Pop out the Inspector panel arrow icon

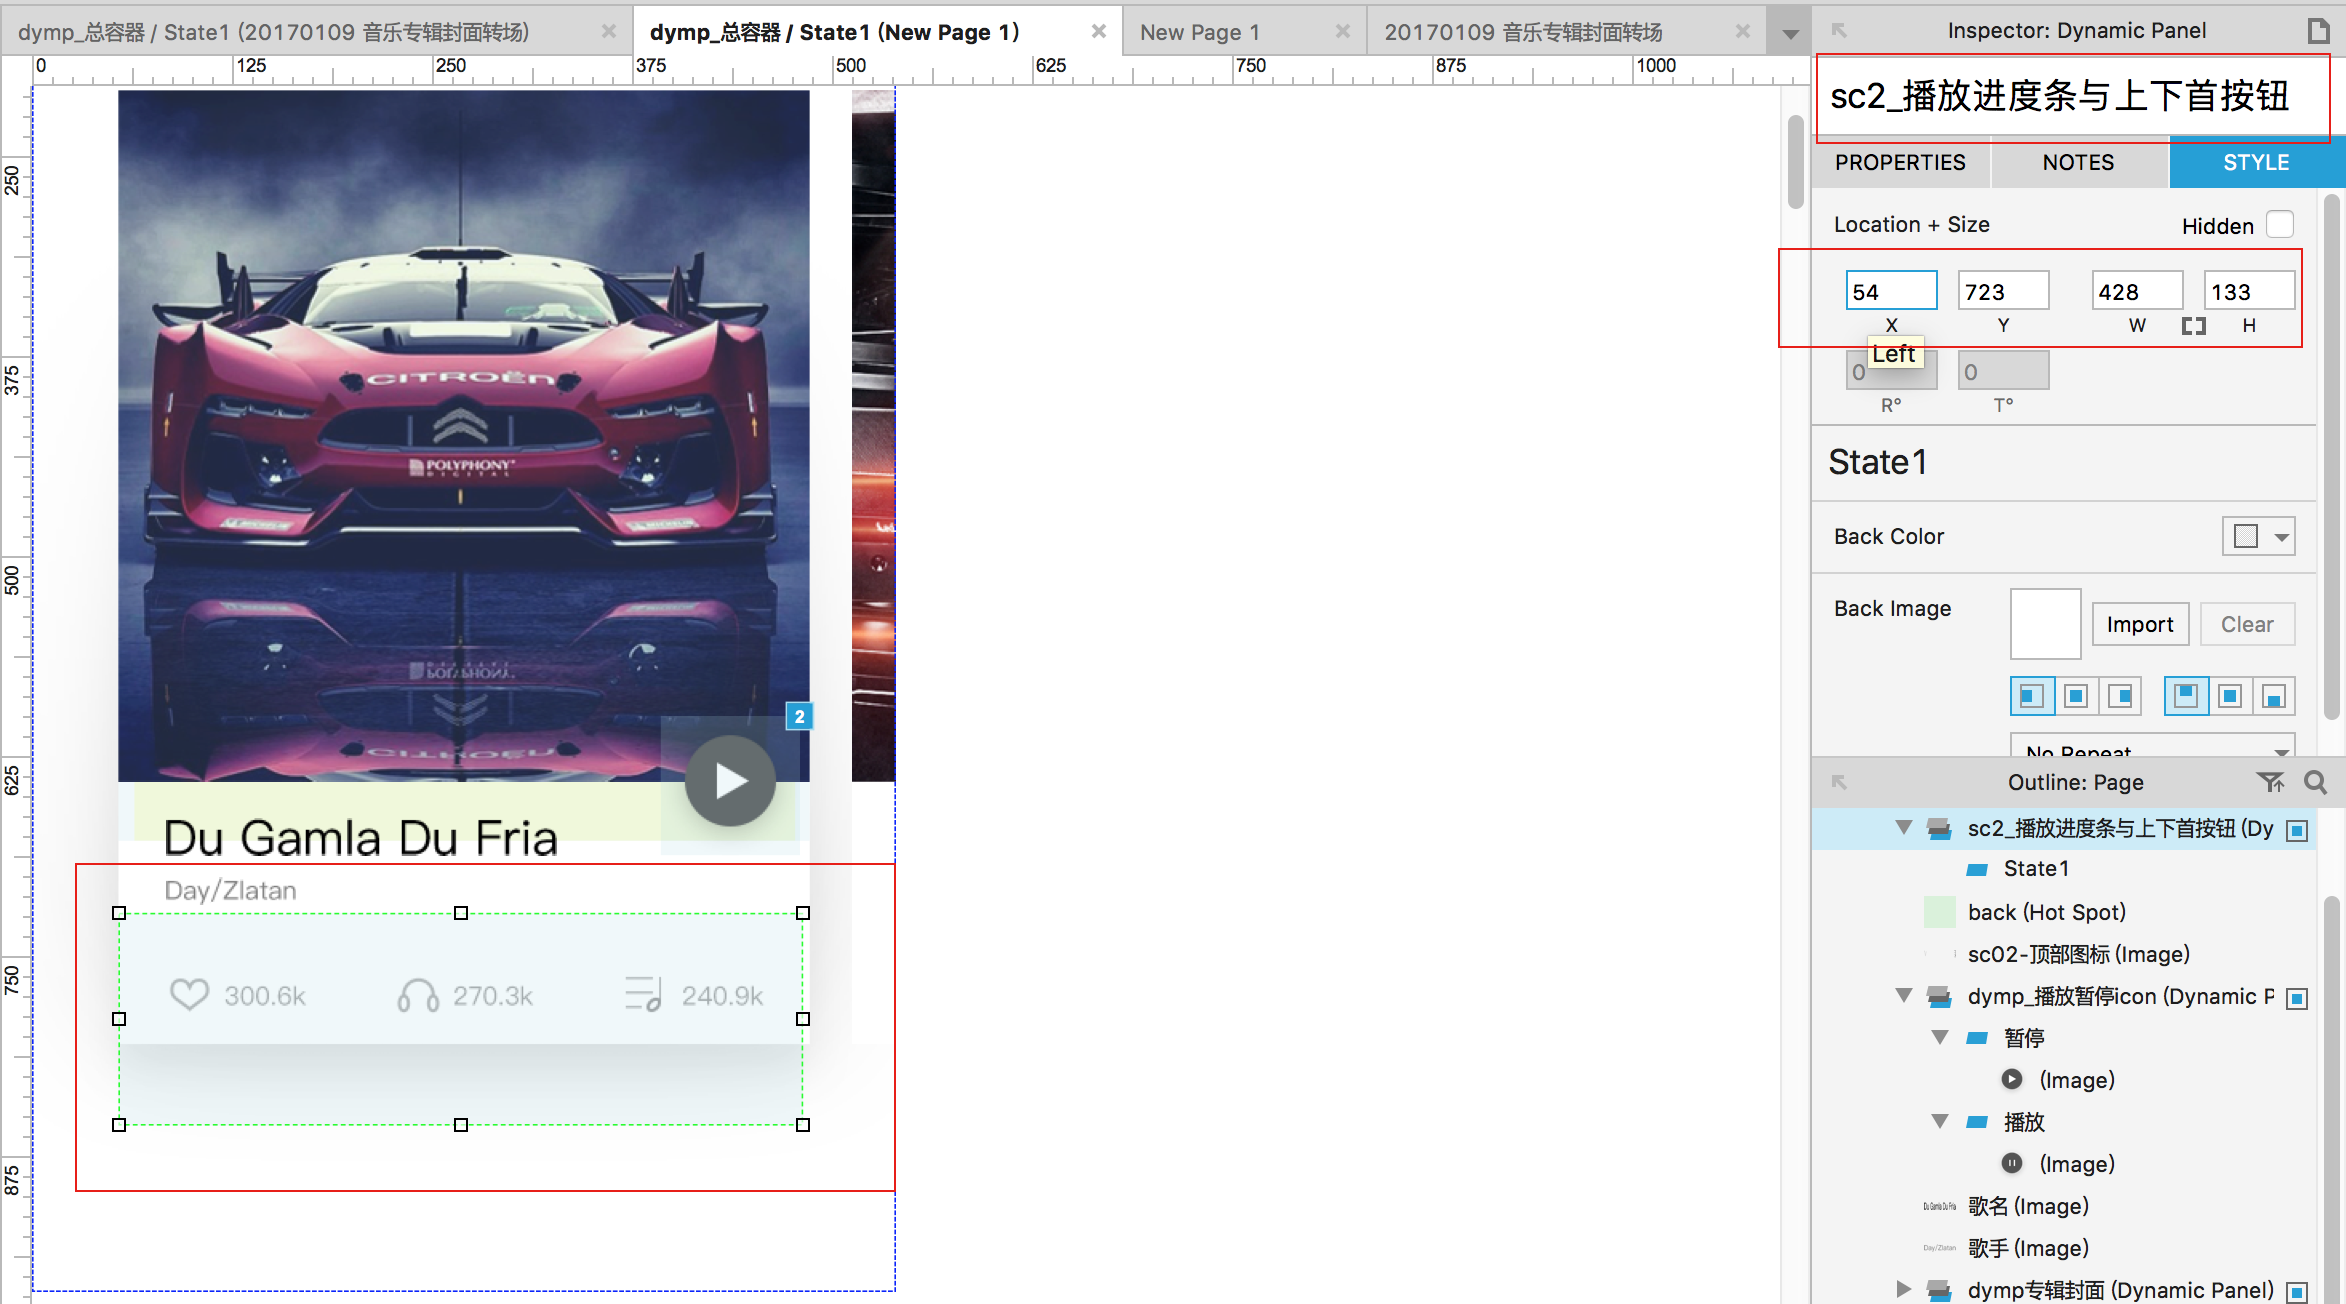(x=1839, y=31)
